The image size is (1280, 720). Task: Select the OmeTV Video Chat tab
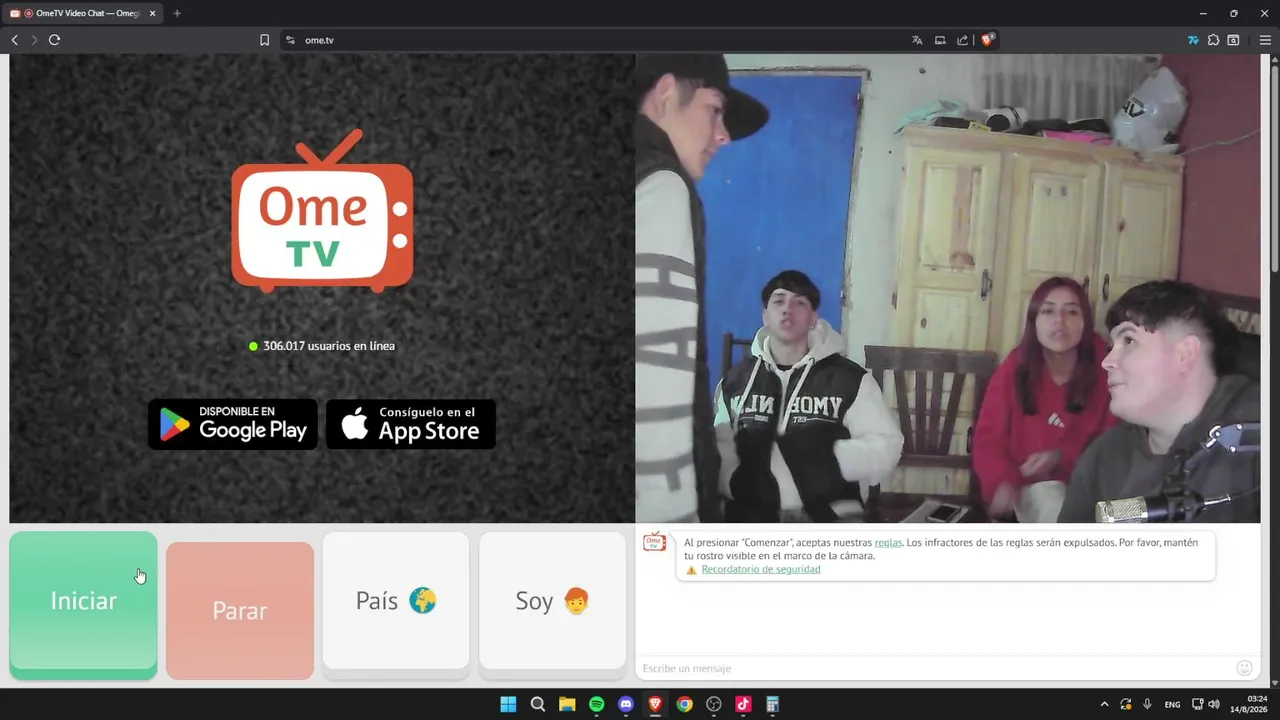[84, 13]
